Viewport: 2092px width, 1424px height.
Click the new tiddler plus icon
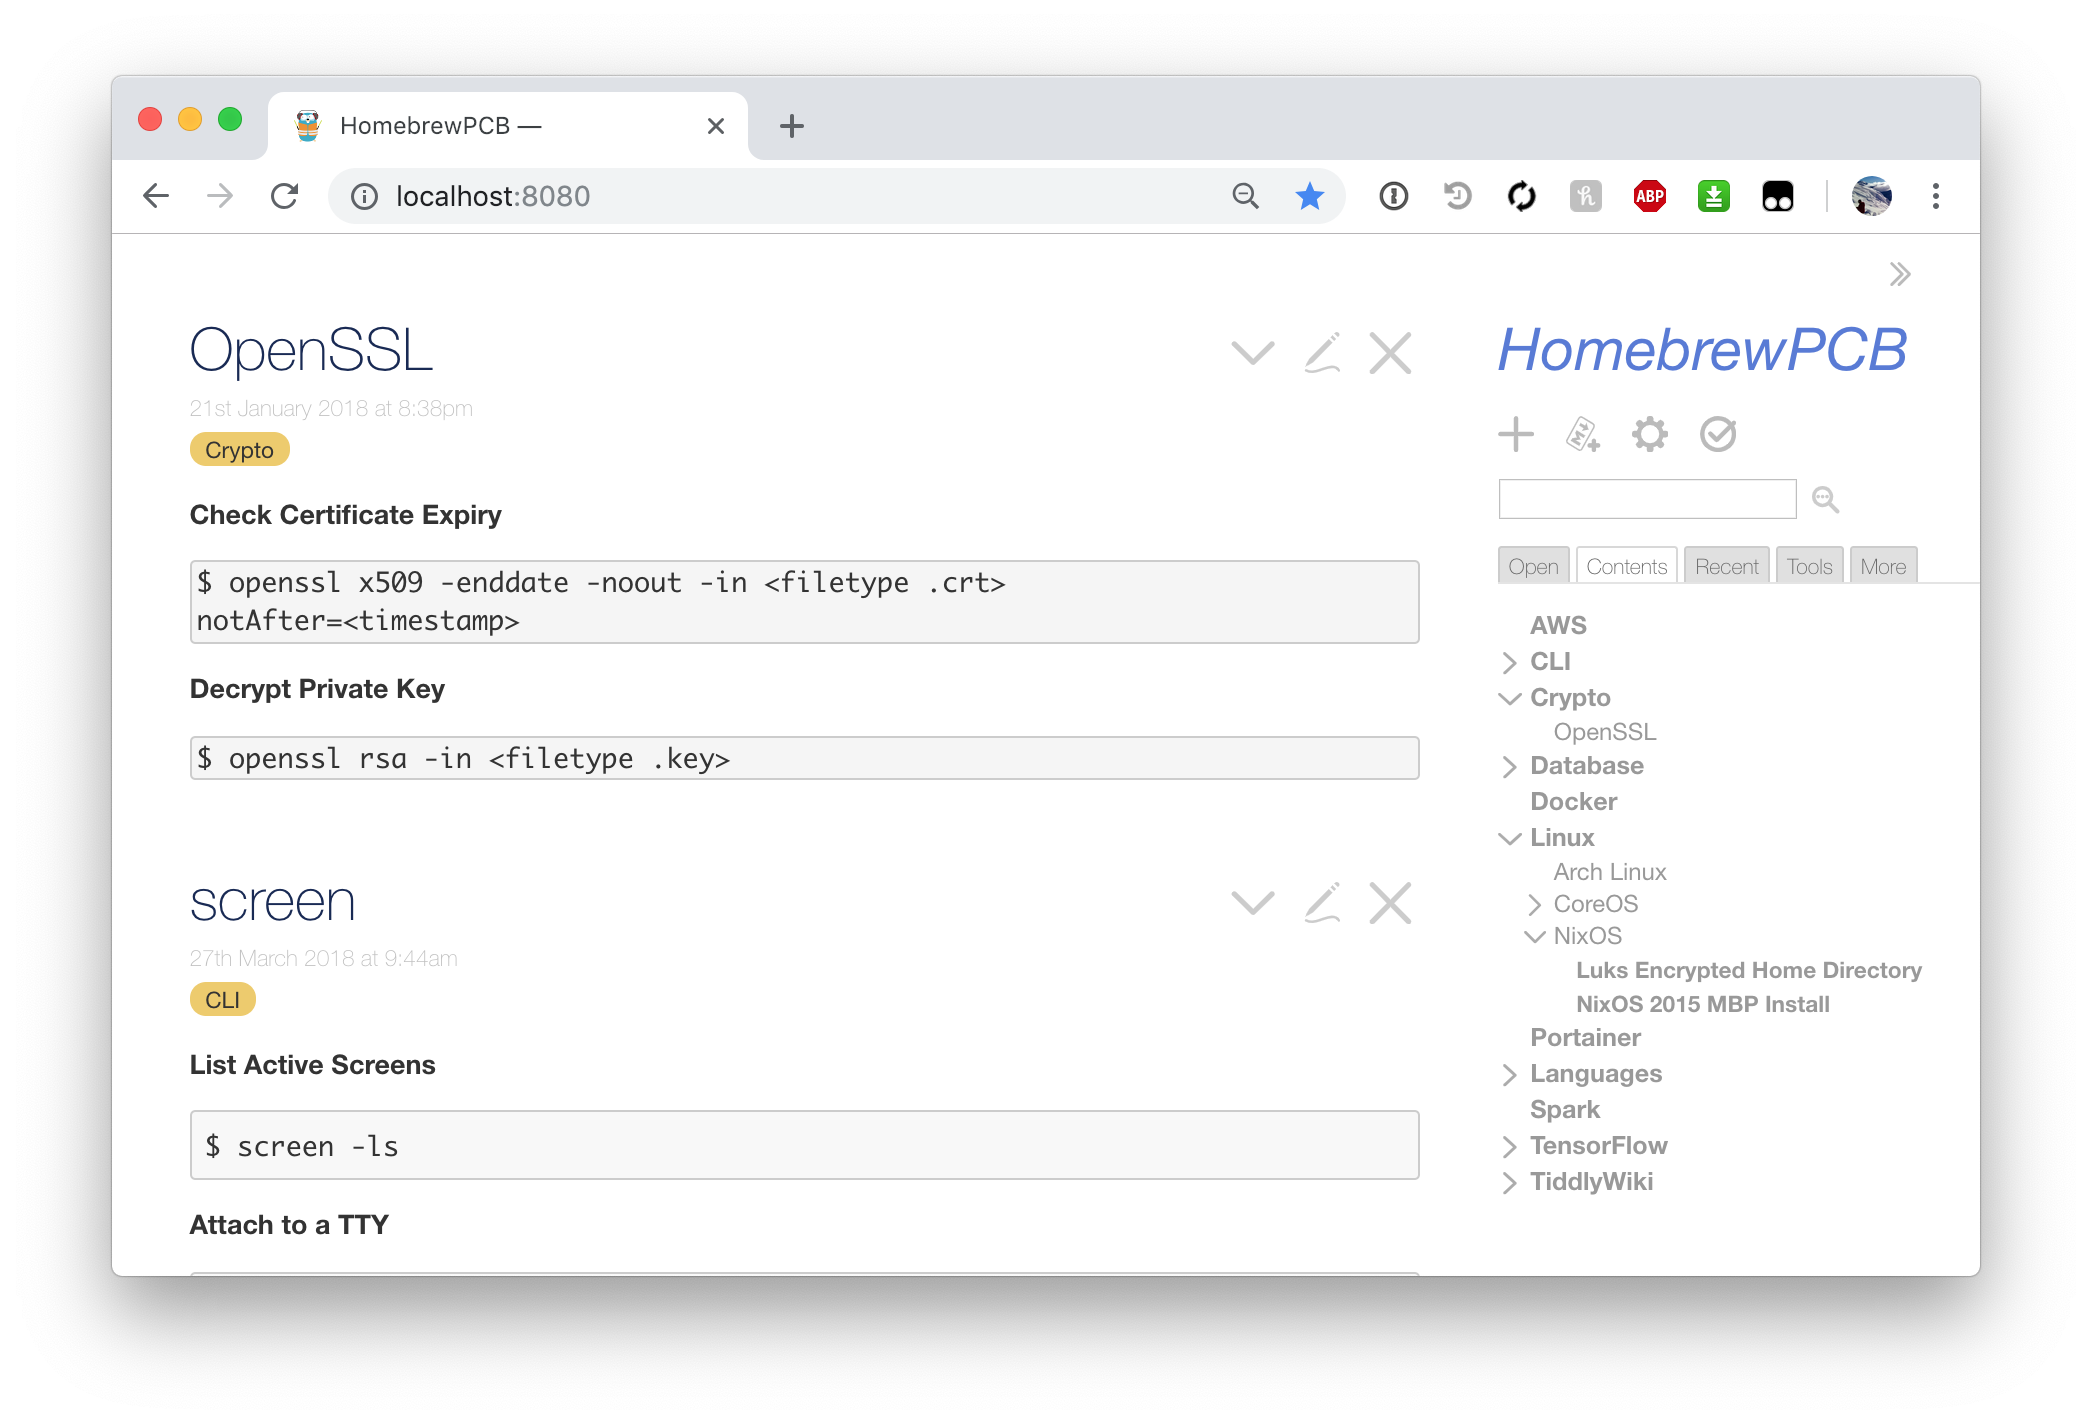pos(1515,434)
